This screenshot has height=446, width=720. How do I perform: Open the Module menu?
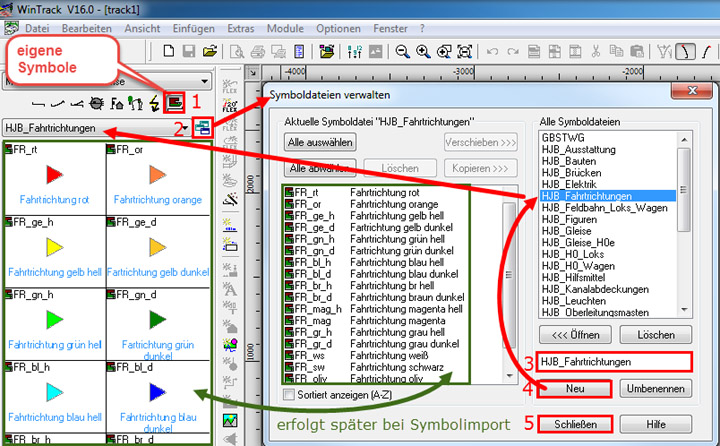pyautogui.click(x=285, y=28)
